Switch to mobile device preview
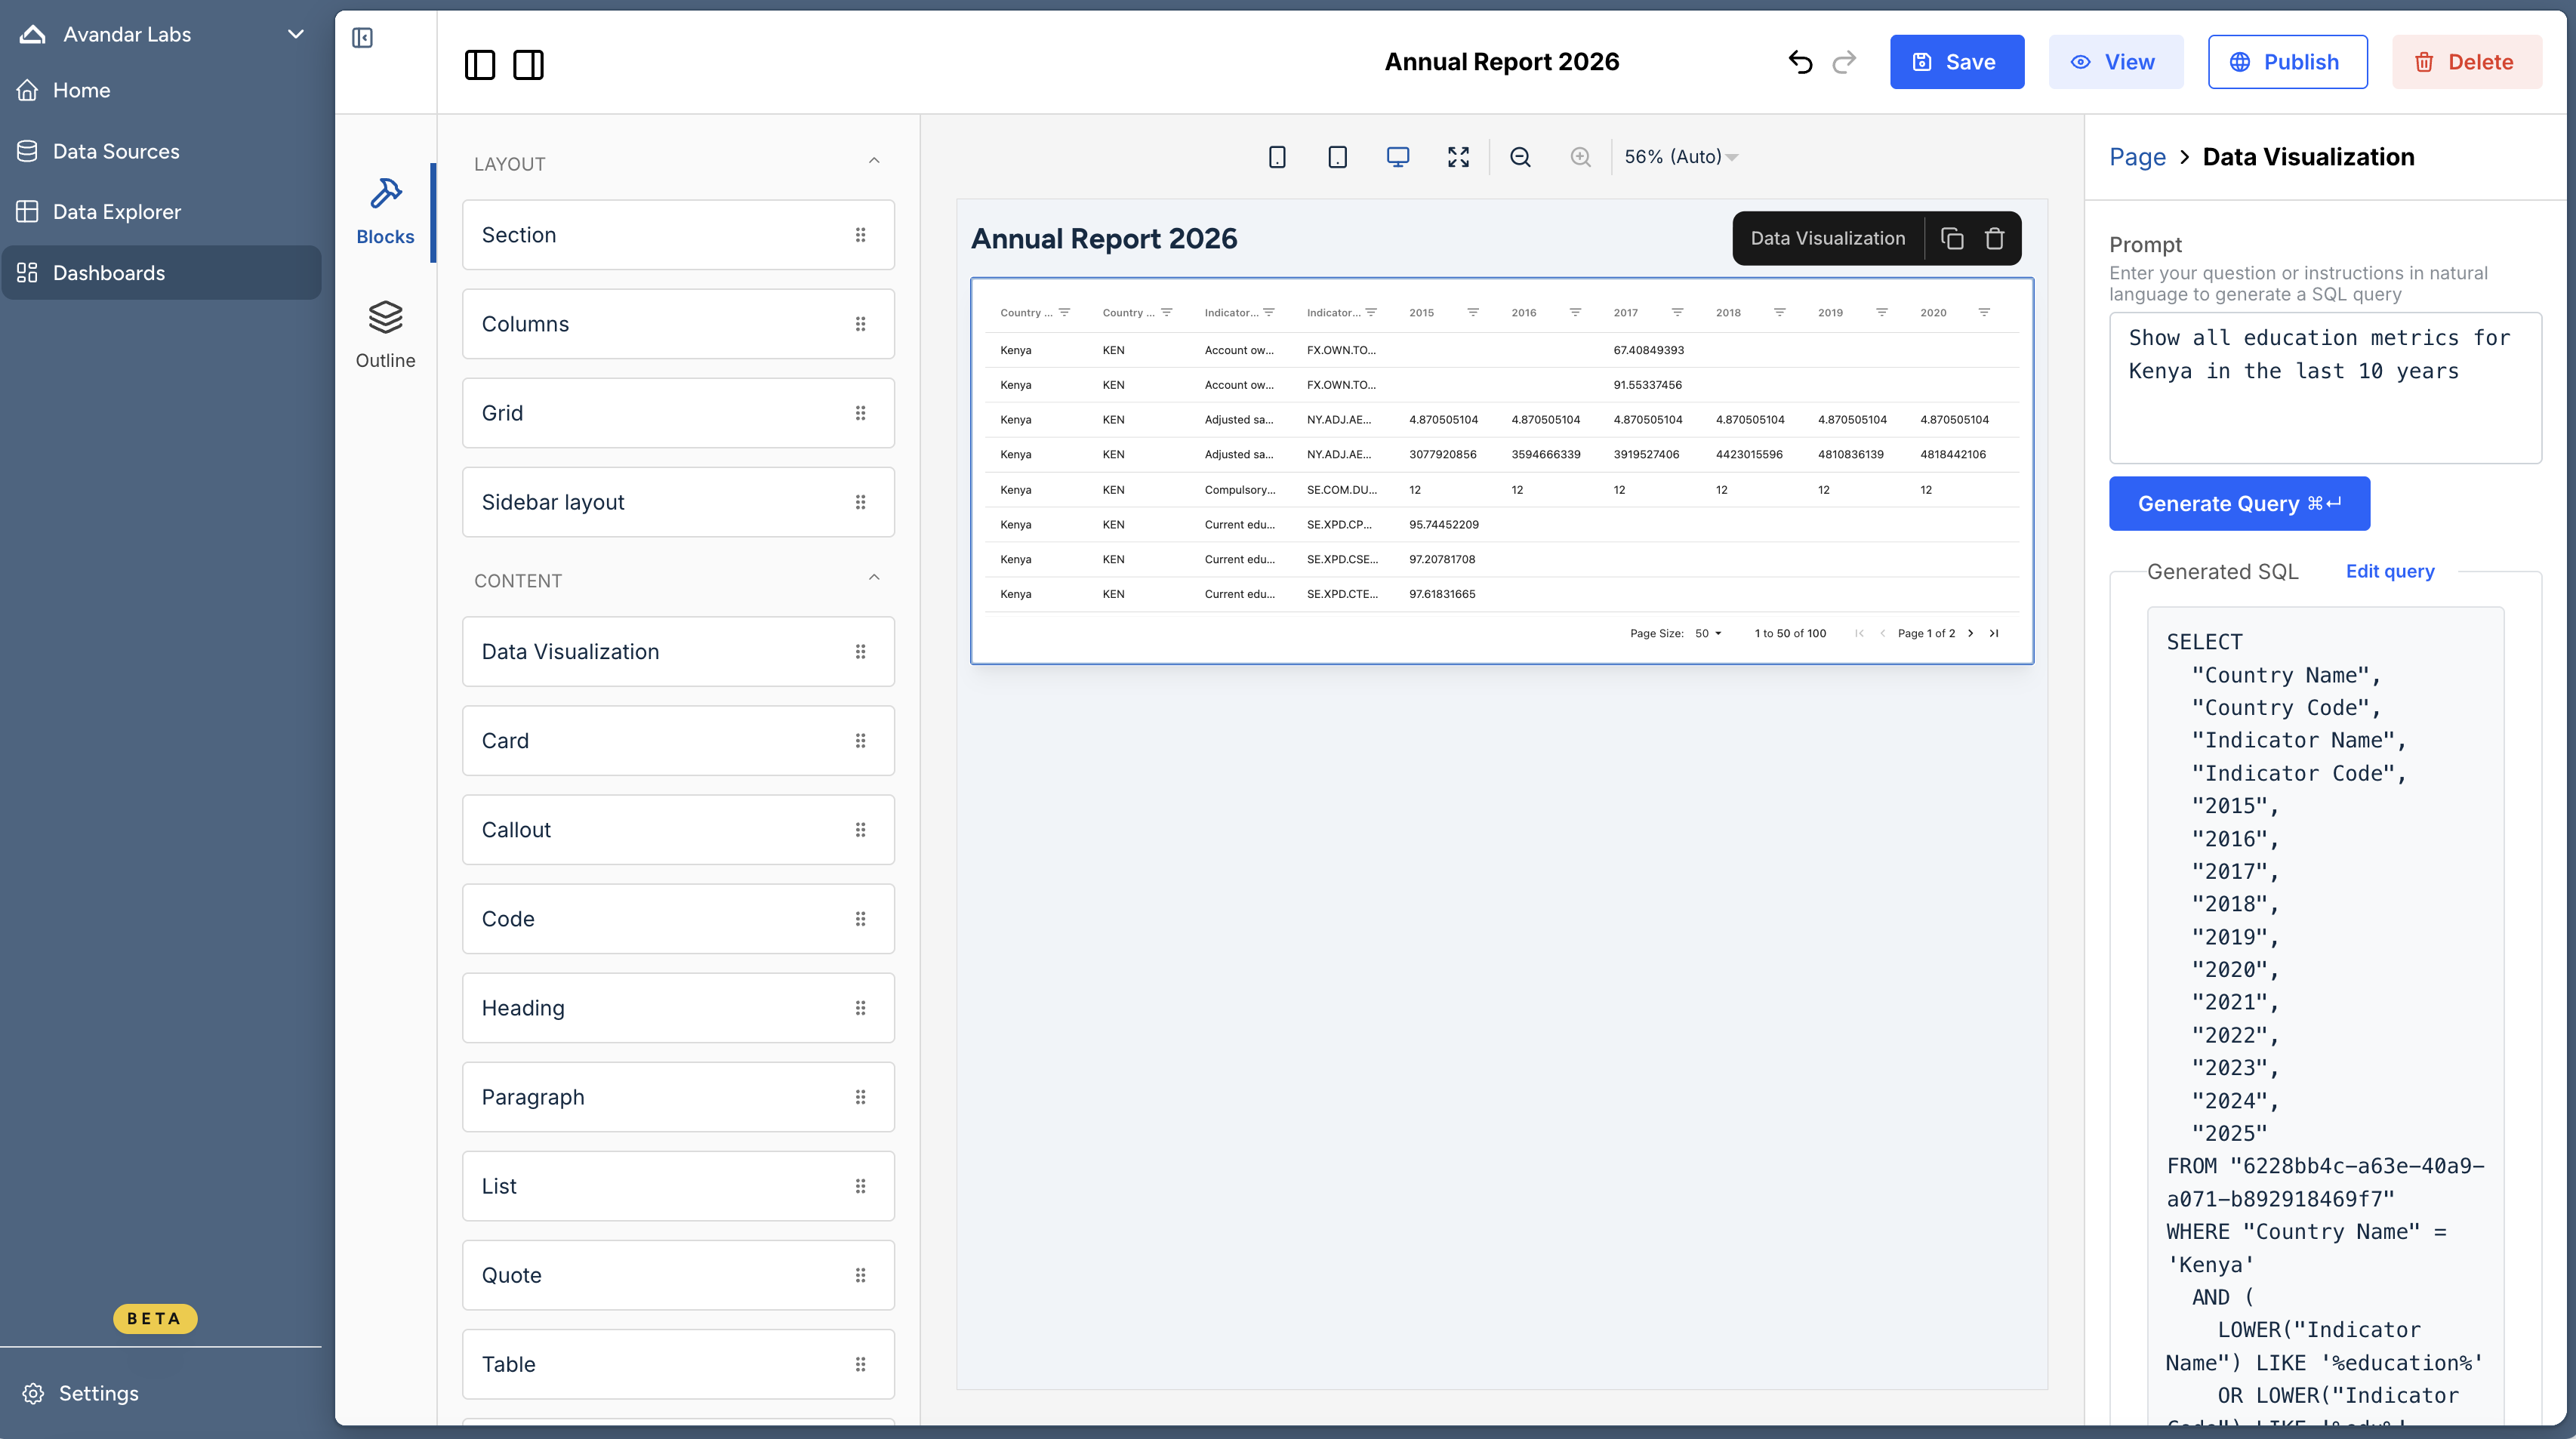 click(x=1277, y=157)
